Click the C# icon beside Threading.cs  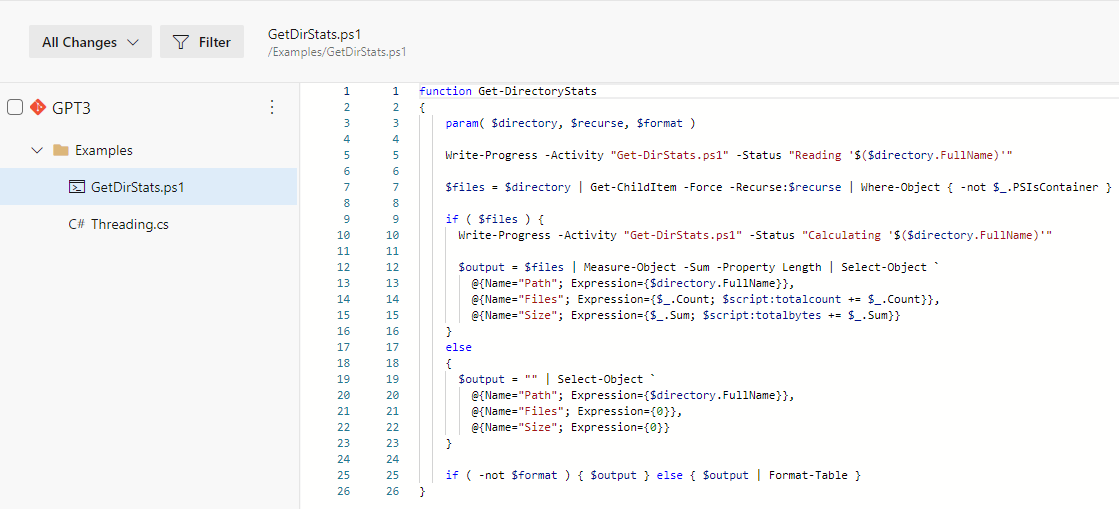(76, 224)
